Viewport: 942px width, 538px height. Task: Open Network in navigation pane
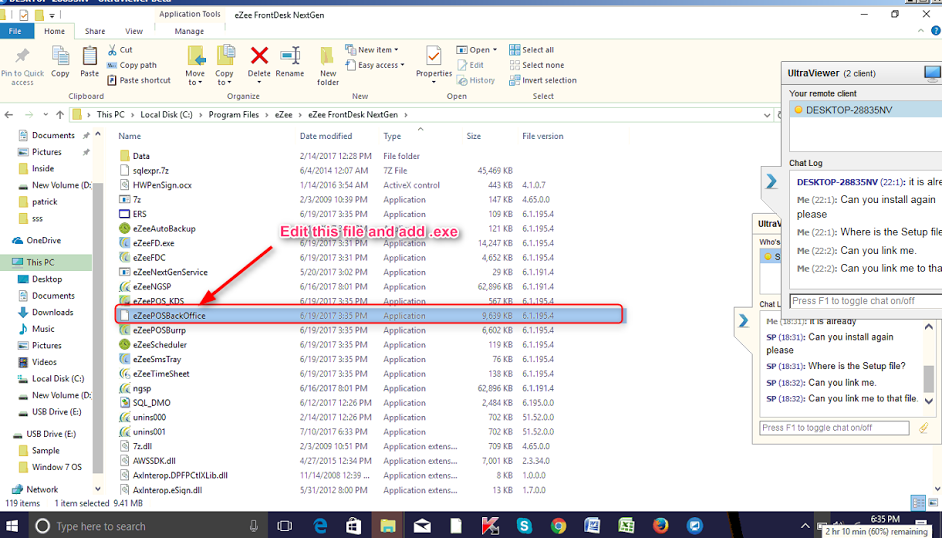point(42,489)
